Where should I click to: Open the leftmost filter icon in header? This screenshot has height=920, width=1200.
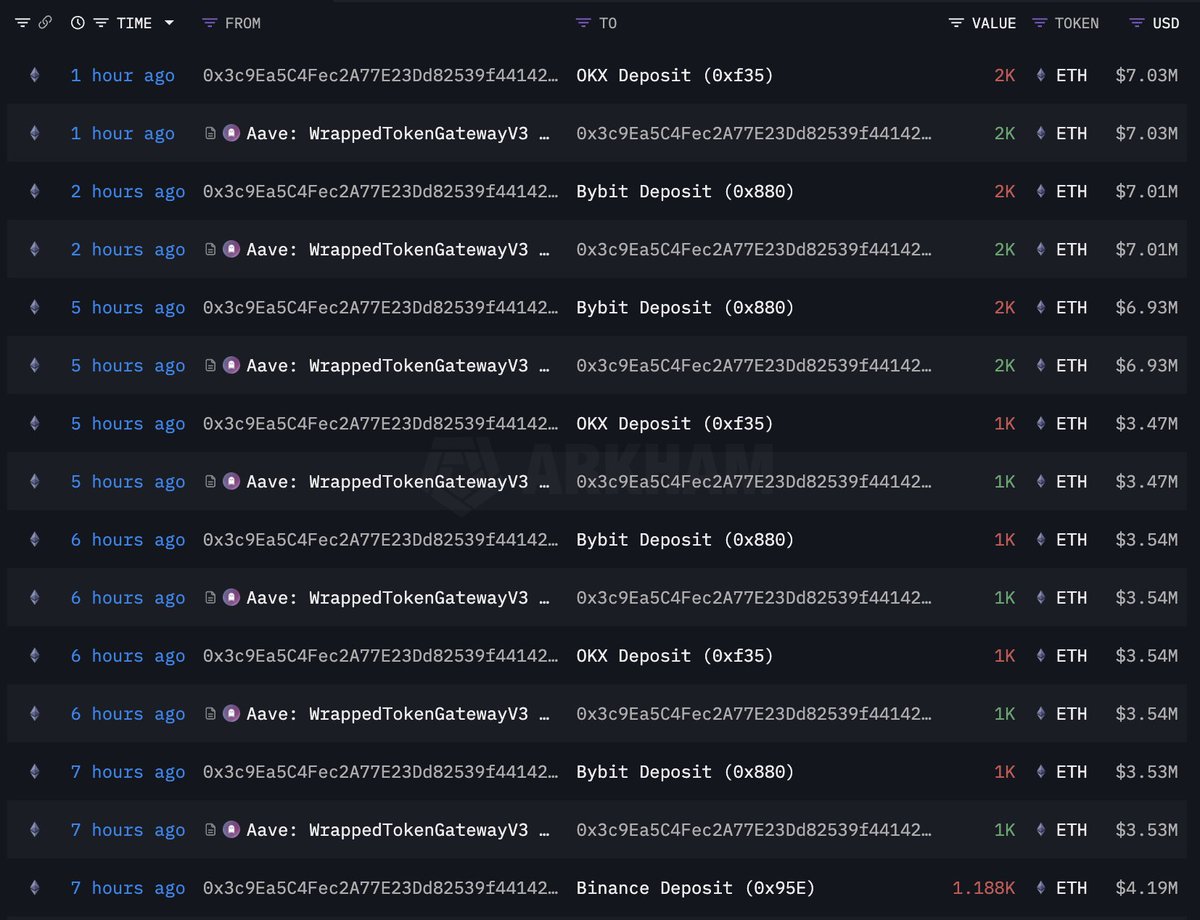pos(22,23)
